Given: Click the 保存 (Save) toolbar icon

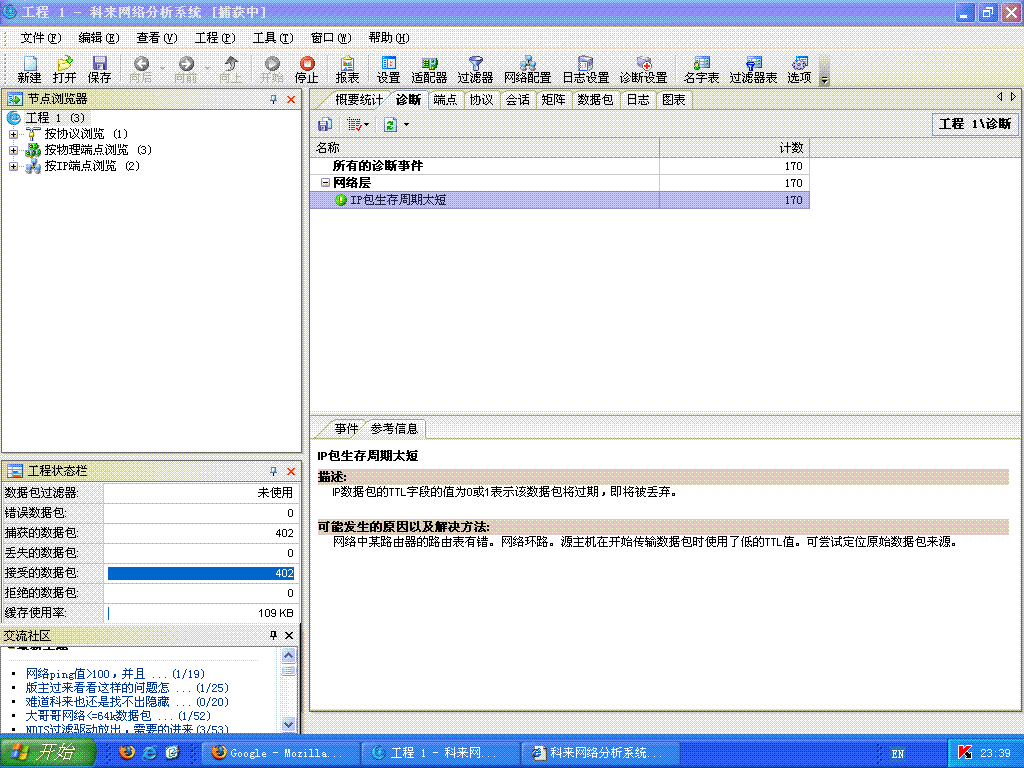Looking at the screenshot, I should point(100,69).
